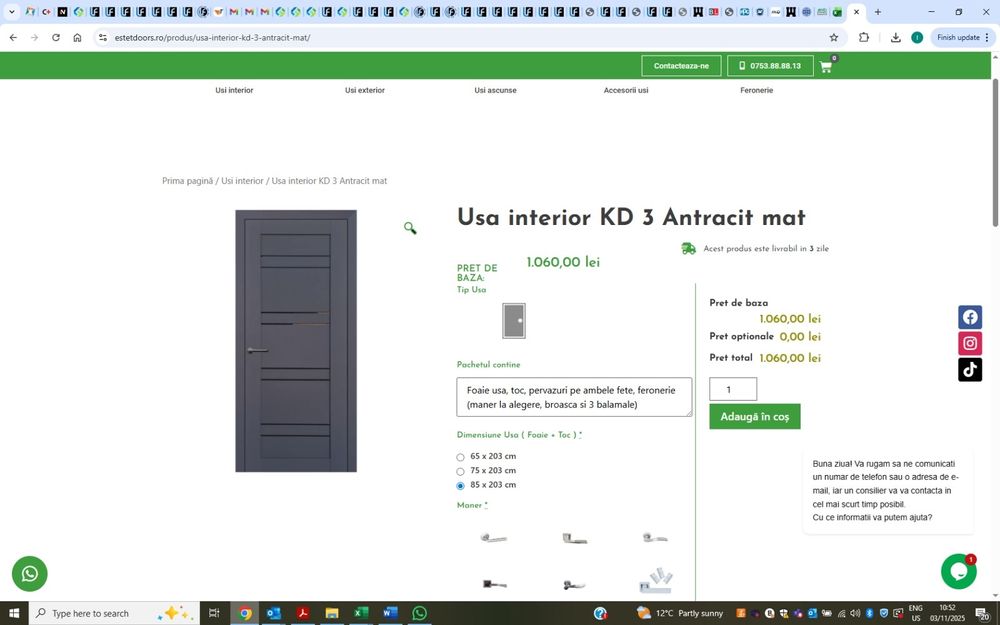Click the page vertical scrollbar

tap(995, 152)
